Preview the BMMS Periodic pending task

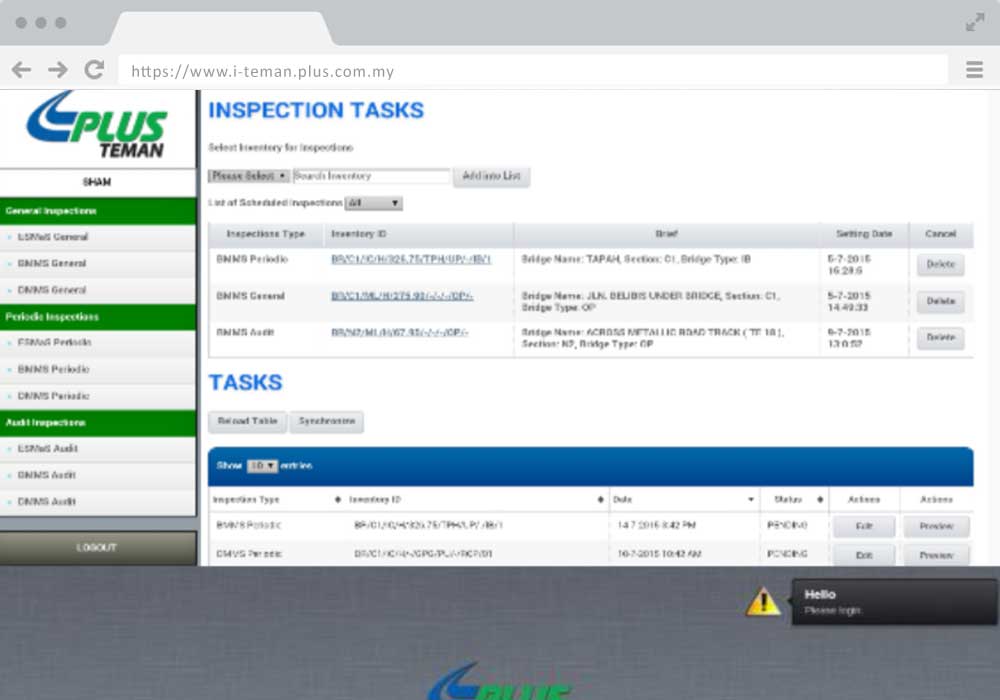936,527
